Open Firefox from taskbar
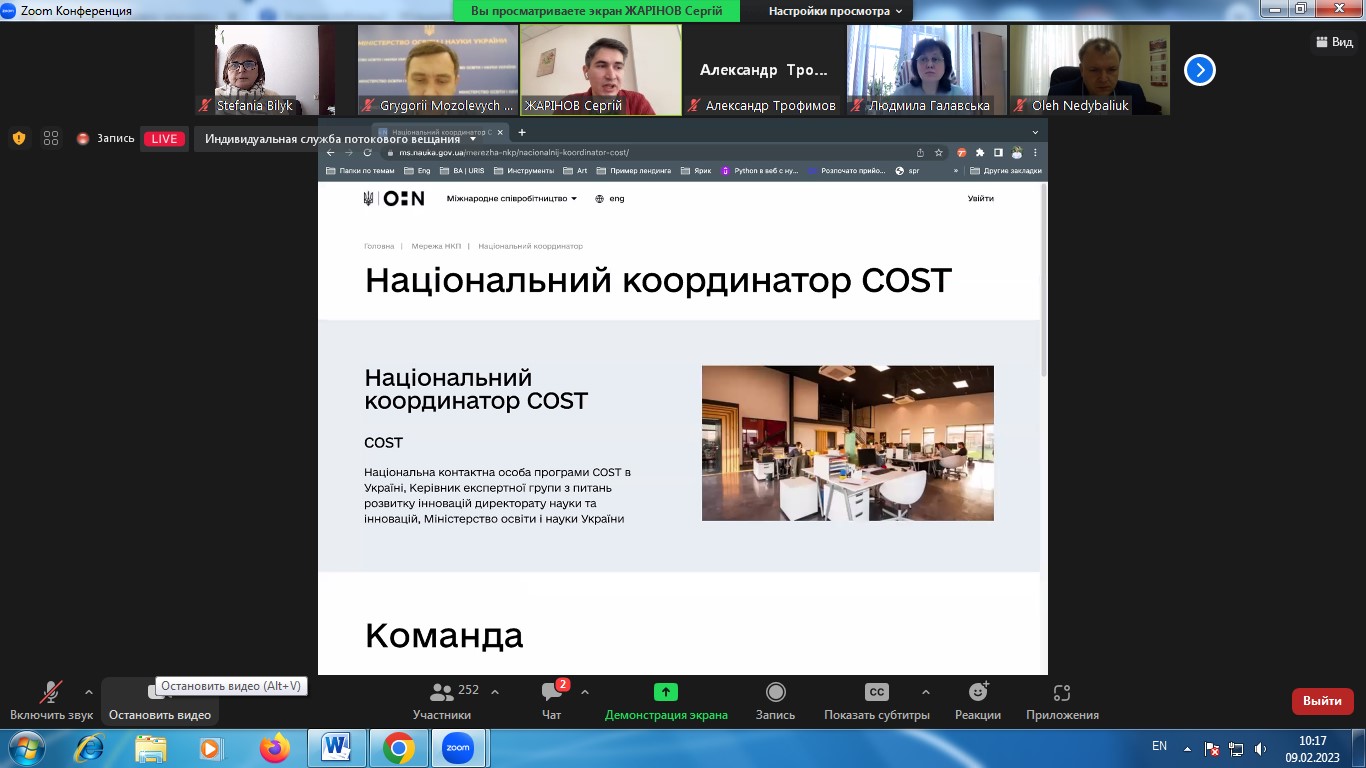 [x=274, y=748]
